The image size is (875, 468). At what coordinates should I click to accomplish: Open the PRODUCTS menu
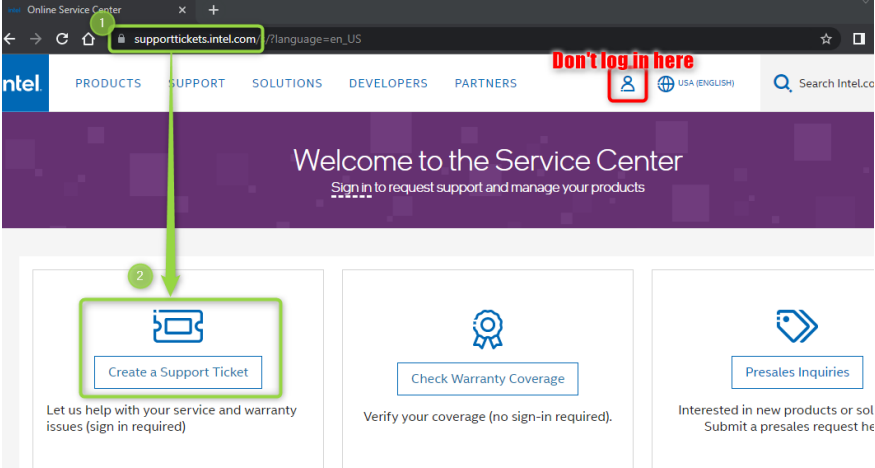coord(108,83)
